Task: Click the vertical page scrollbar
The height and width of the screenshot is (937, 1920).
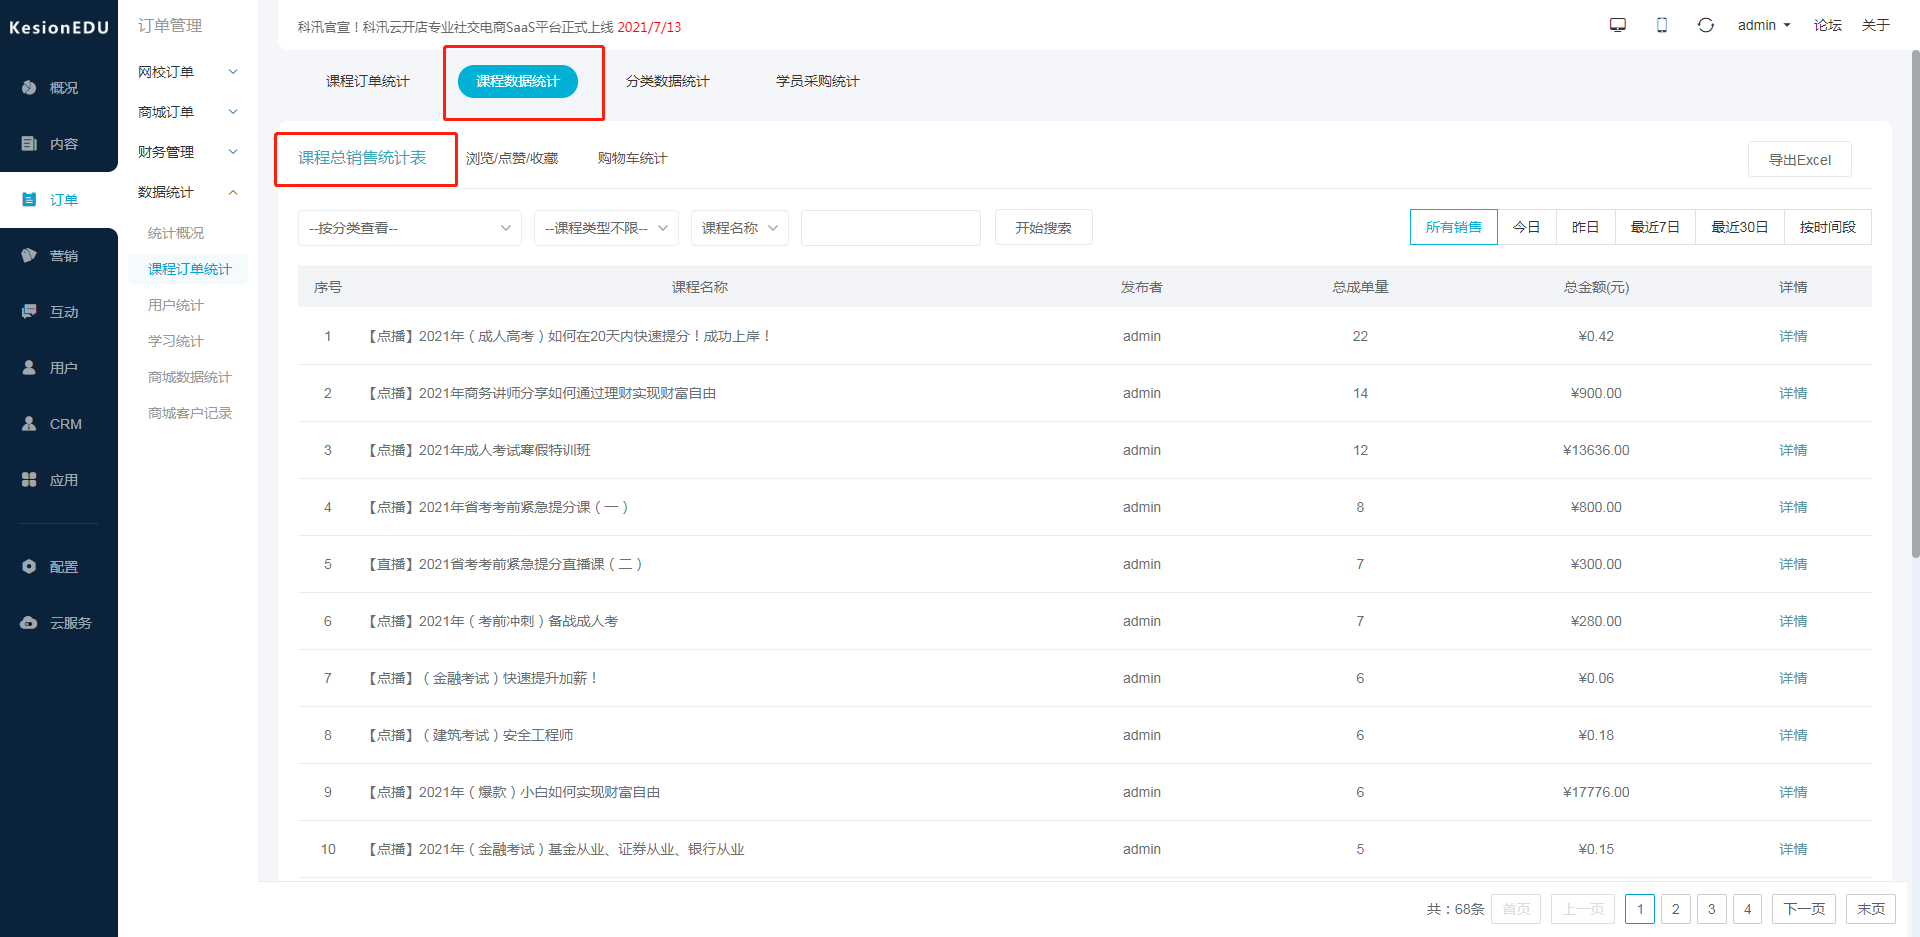Action: pos(1915,303)
